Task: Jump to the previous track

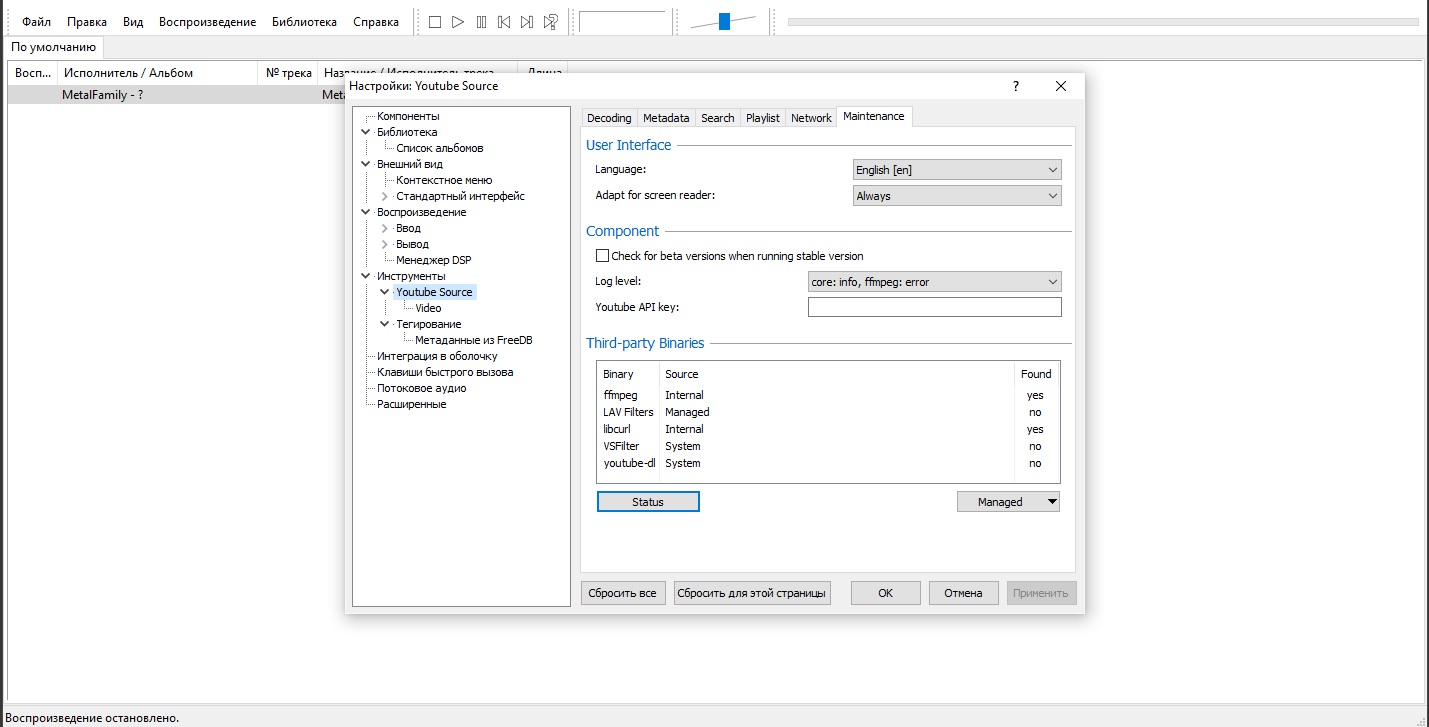Action: coord(504,22)
